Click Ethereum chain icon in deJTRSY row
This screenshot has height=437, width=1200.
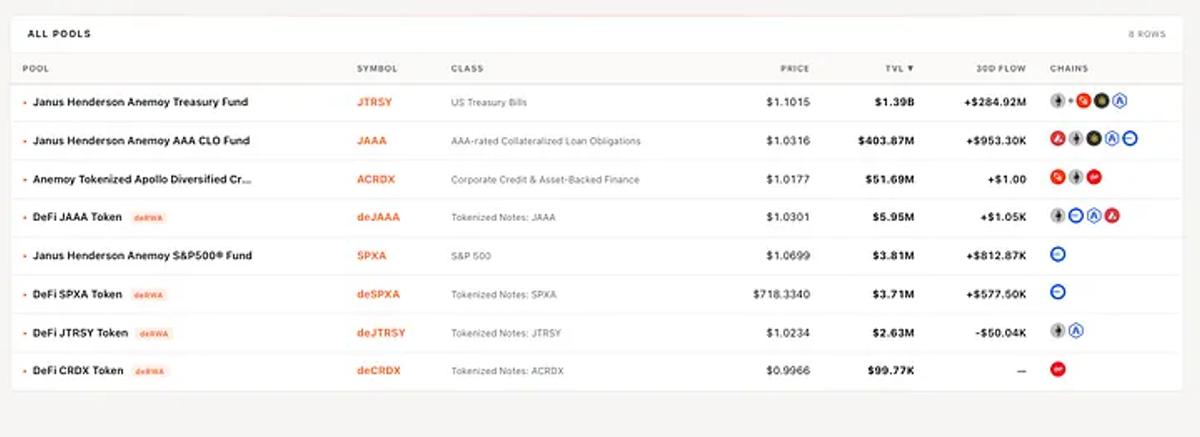pyautogui.click(x=1058, y=331)
